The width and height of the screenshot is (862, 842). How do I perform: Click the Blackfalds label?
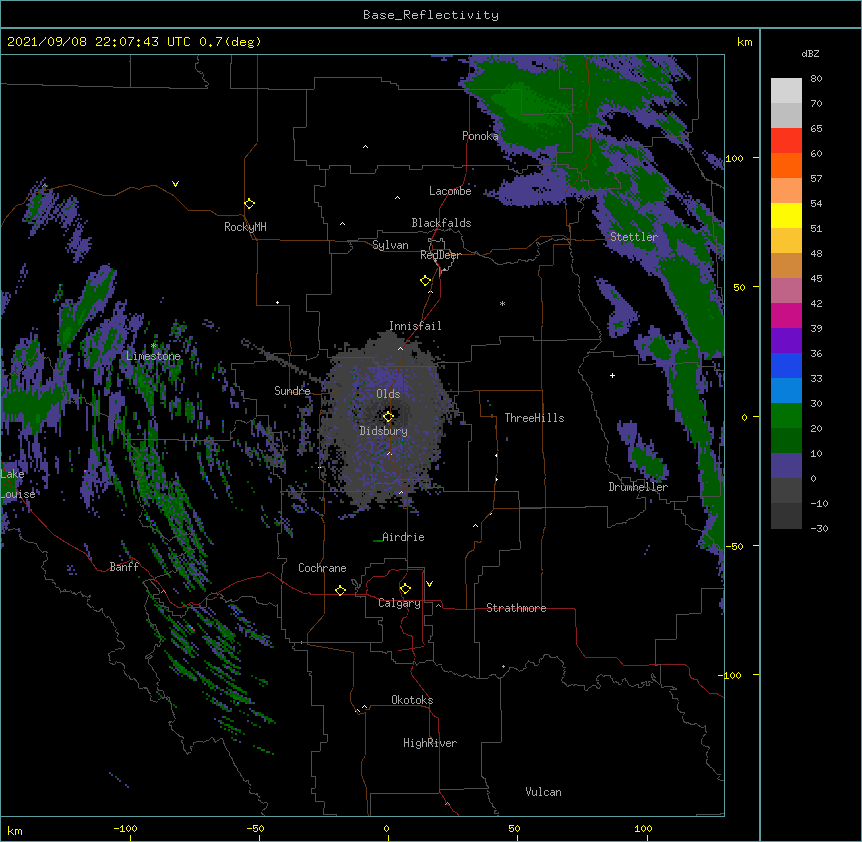(x=441, y=223)
